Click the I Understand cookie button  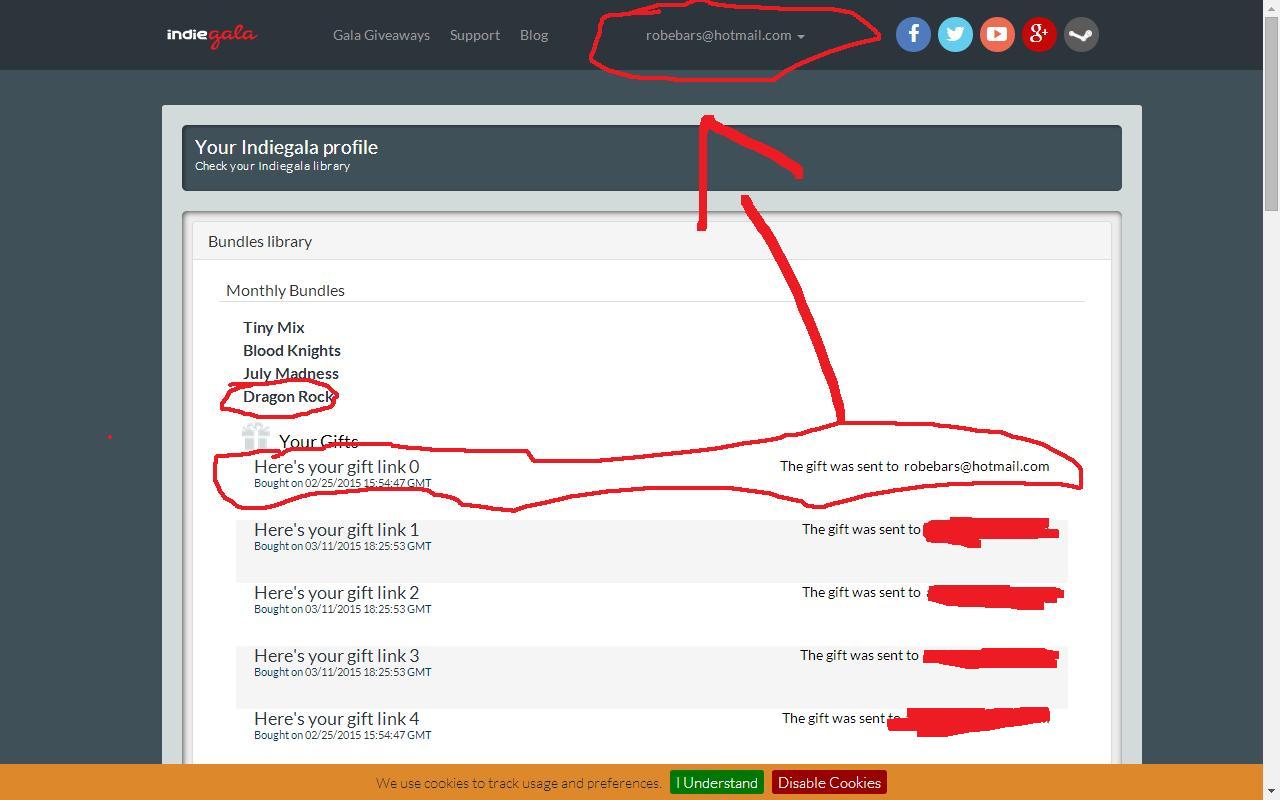click(x=717, y=782)
